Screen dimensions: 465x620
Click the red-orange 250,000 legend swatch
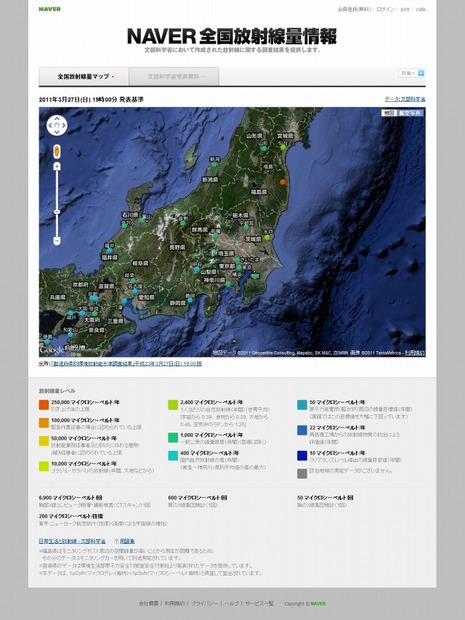click(43, 405)
